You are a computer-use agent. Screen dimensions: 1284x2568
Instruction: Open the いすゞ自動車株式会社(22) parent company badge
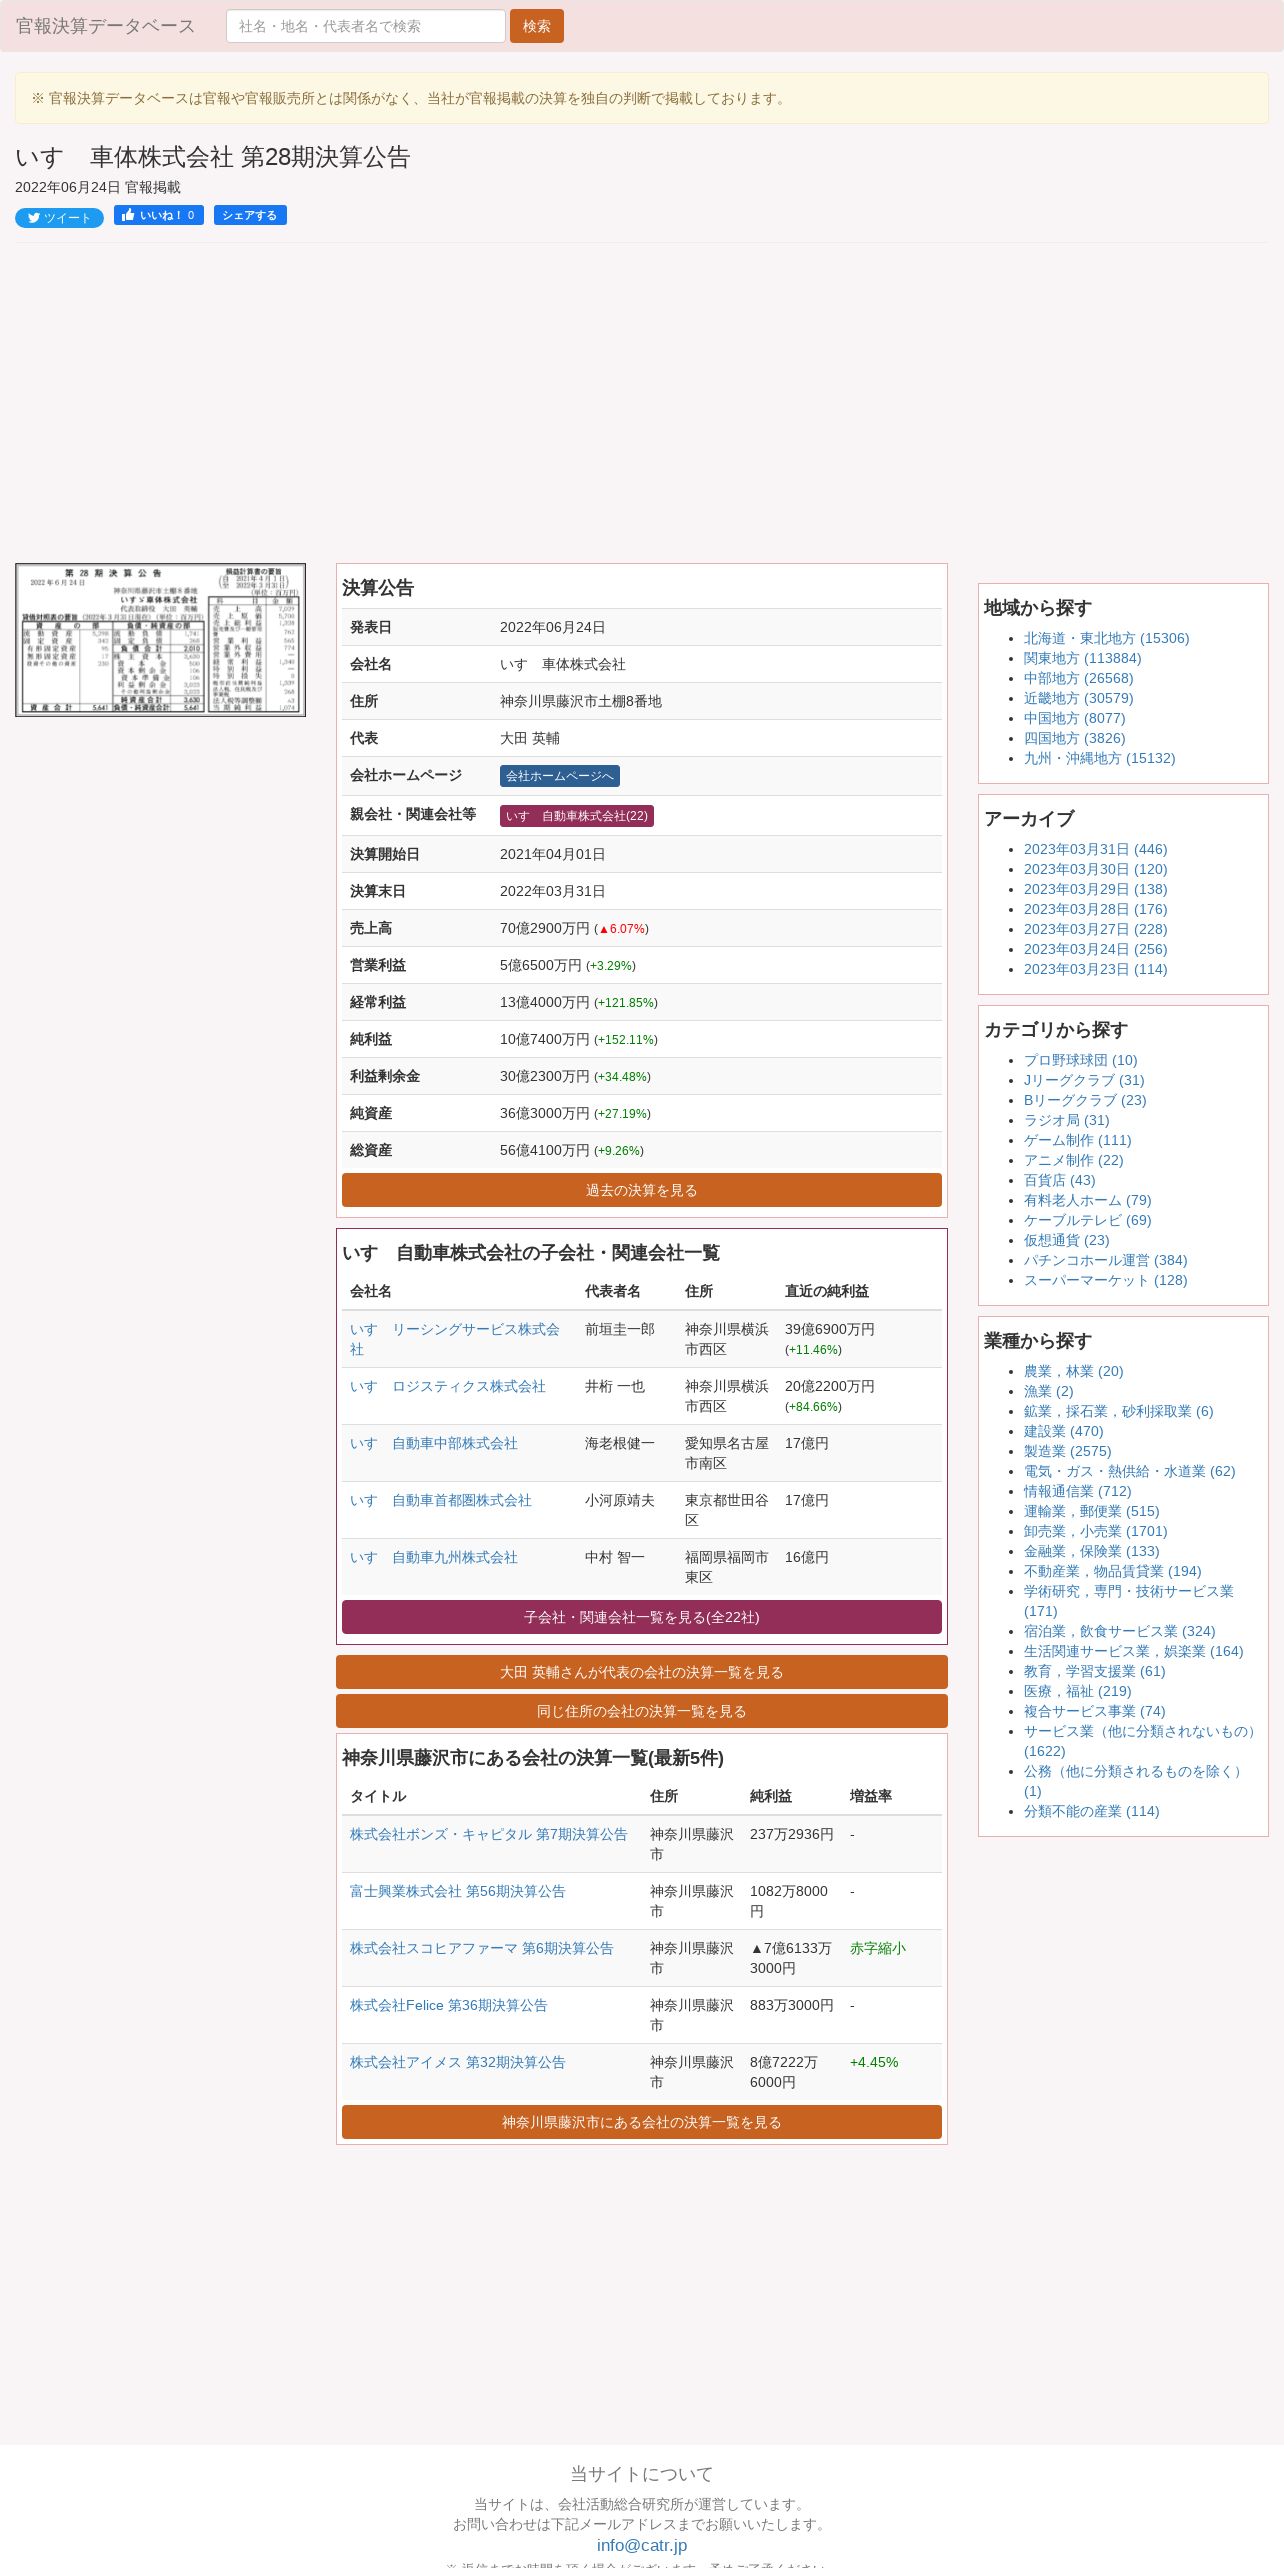point(577,816)
